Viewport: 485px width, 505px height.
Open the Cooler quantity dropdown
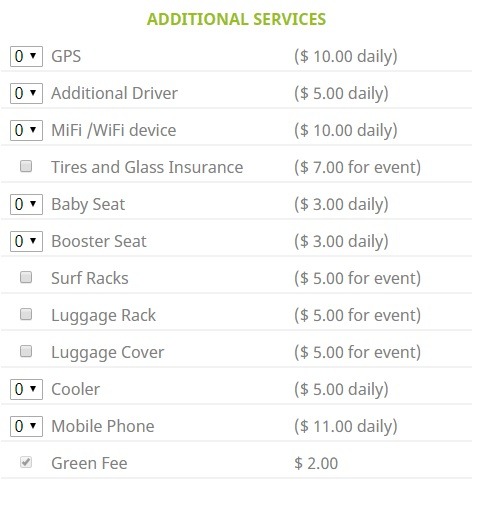[x=26, y=389]
